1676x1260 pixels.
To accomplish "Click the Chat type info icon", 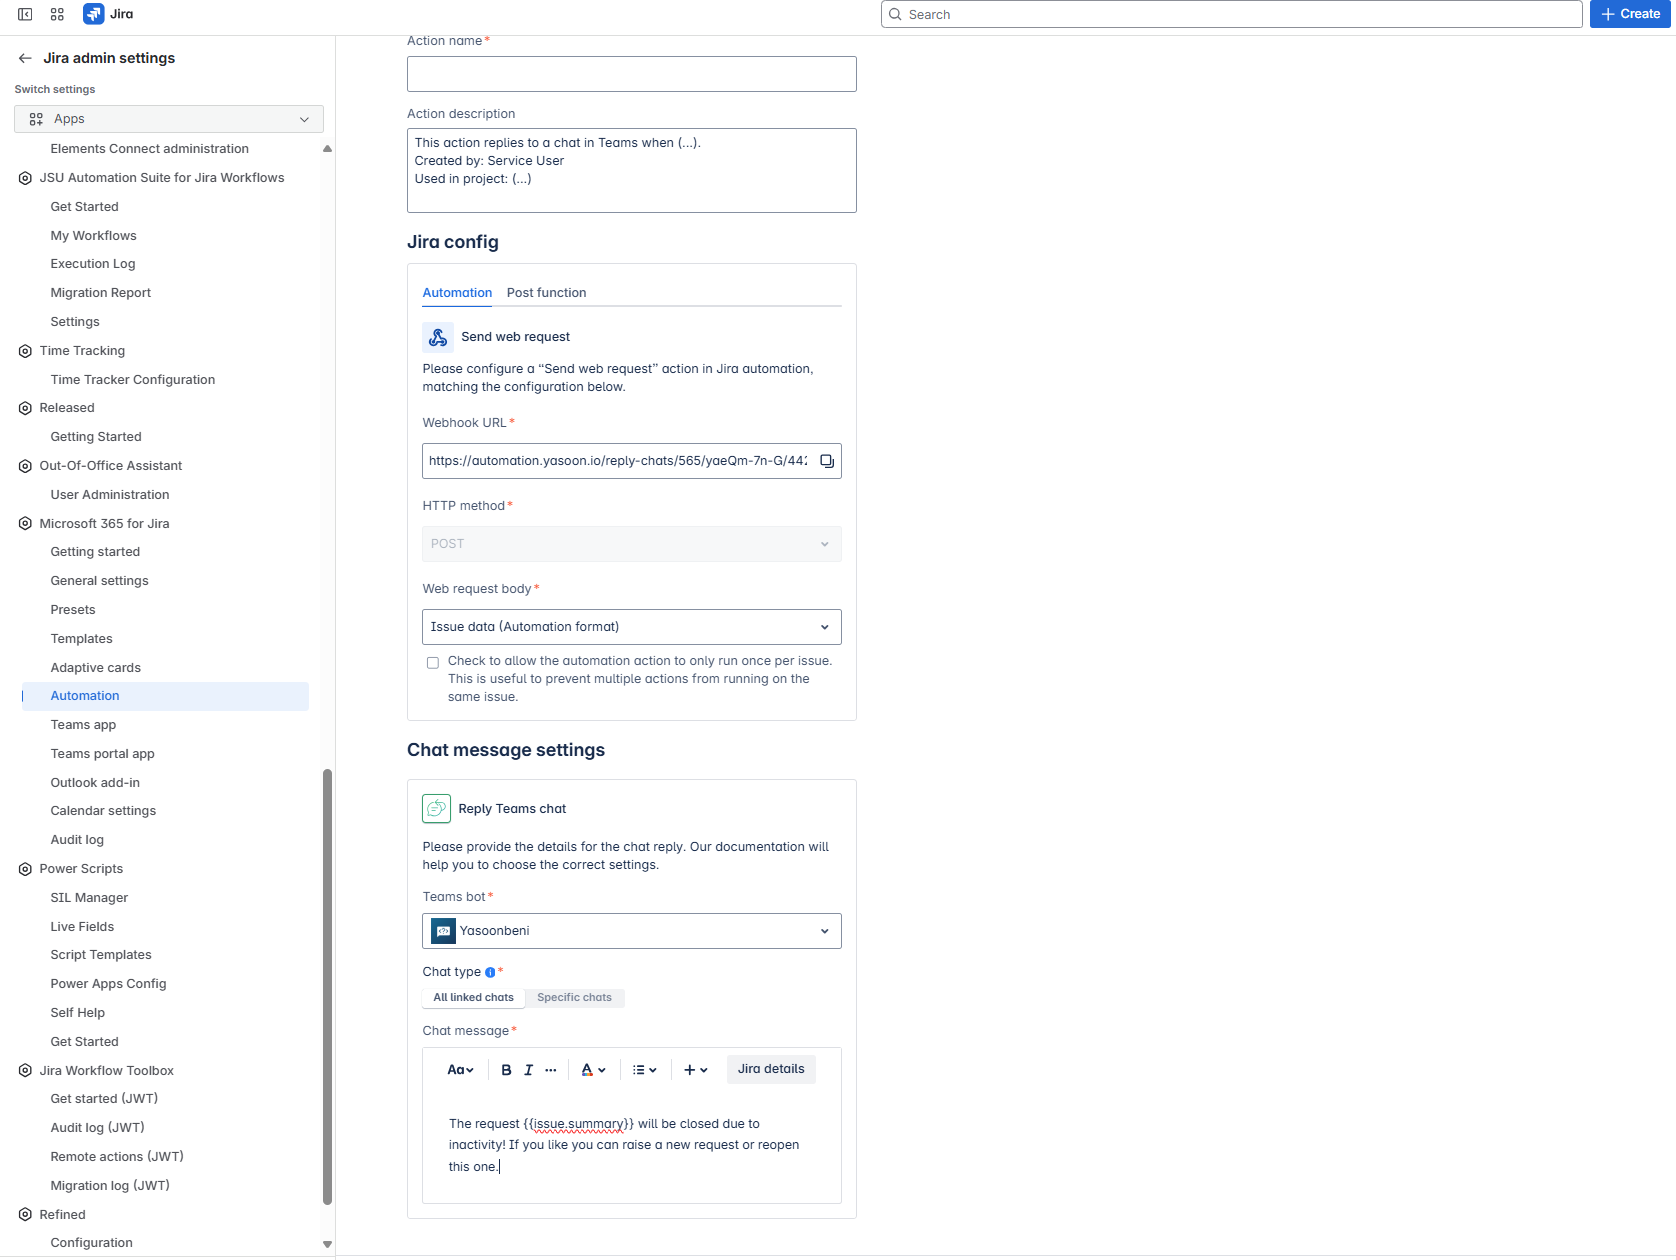I will tap(490, 973).
